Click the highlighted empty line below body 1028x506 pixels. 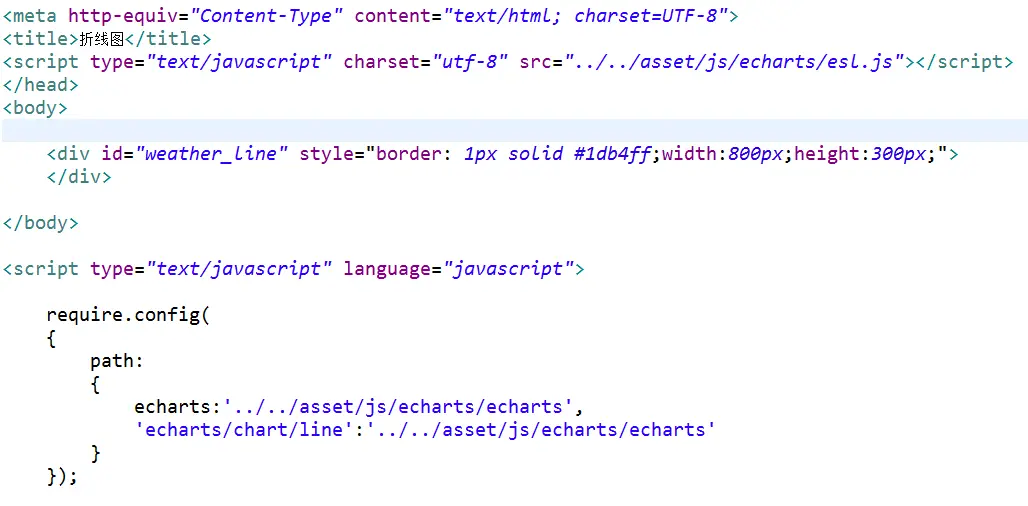pos(514,131)
